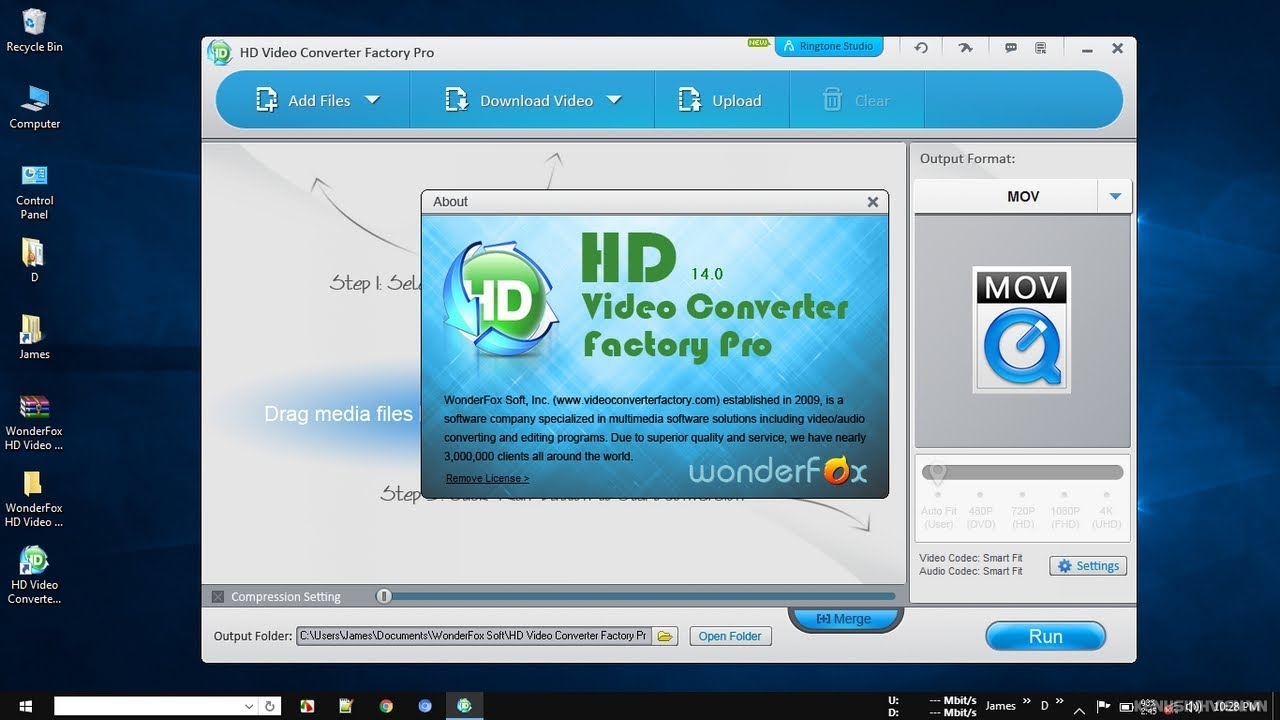Image resolution: width=1280 pixels, height=720 pixels.
Task: Select the D folder desktop icon
Action: pos(34,260)
